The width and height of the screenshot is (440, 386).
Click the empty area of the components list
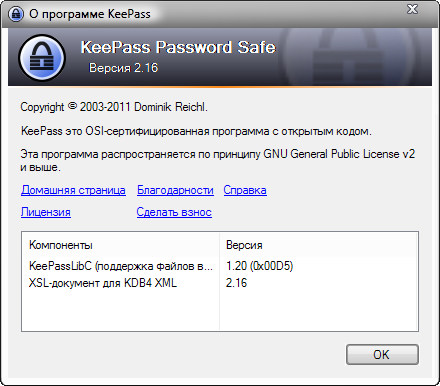pos(220,311)
